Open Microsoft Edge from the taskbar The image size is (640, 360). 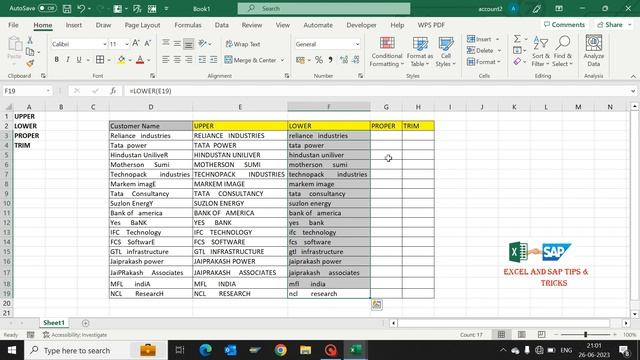coord(205,350)
